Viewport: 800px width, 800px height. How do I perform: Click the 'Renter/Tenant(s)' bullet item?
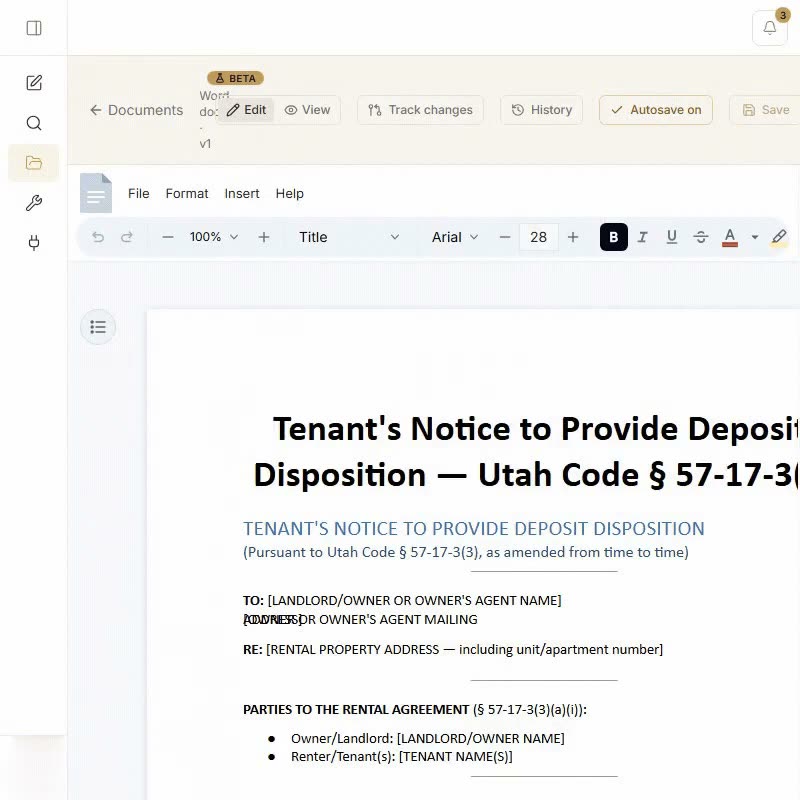[402, 757]
